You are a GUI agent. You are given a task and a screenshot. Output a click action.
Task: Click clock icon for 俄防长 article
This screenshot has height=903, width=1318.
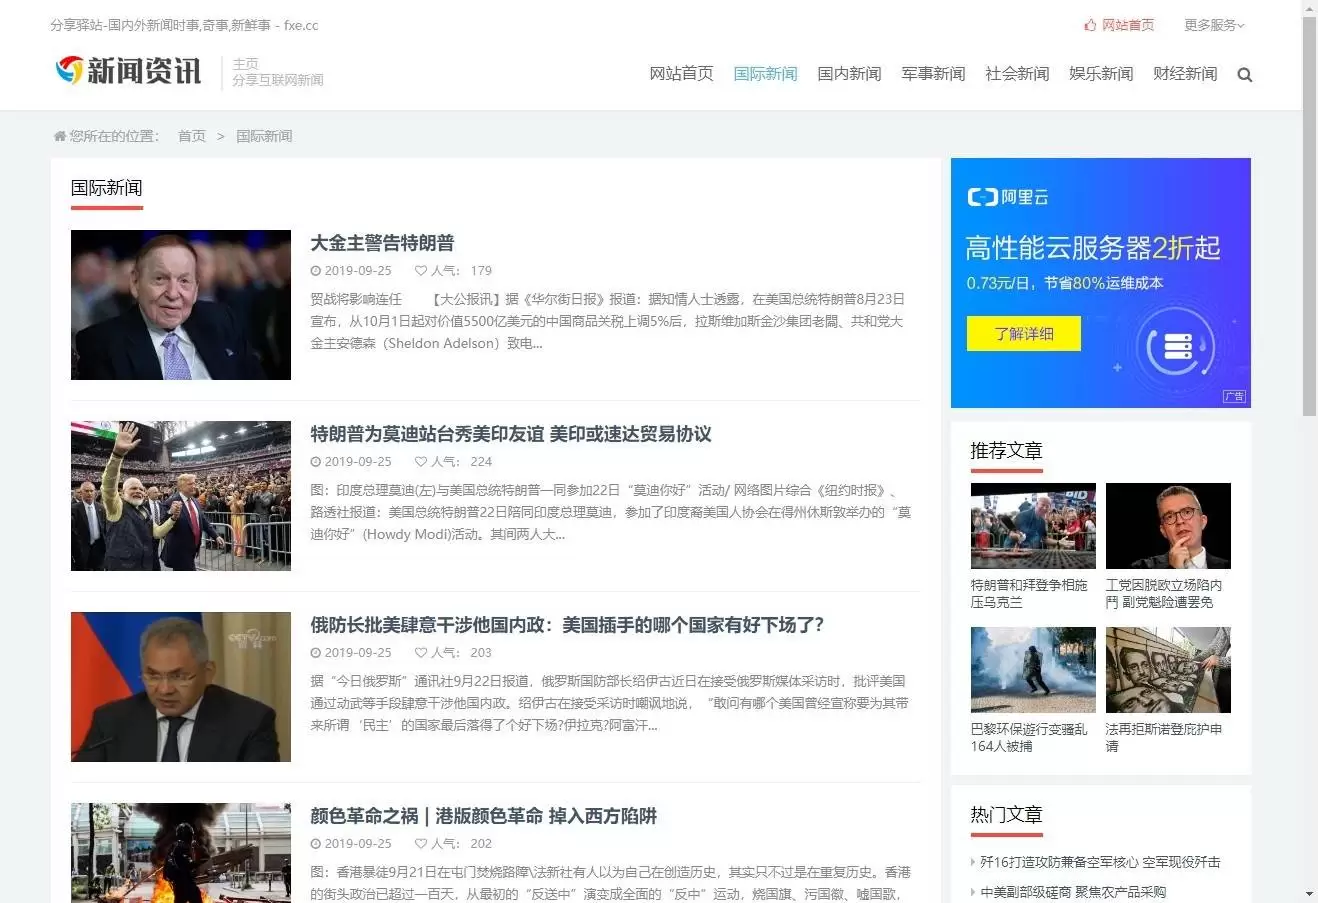tap(316, 653)
